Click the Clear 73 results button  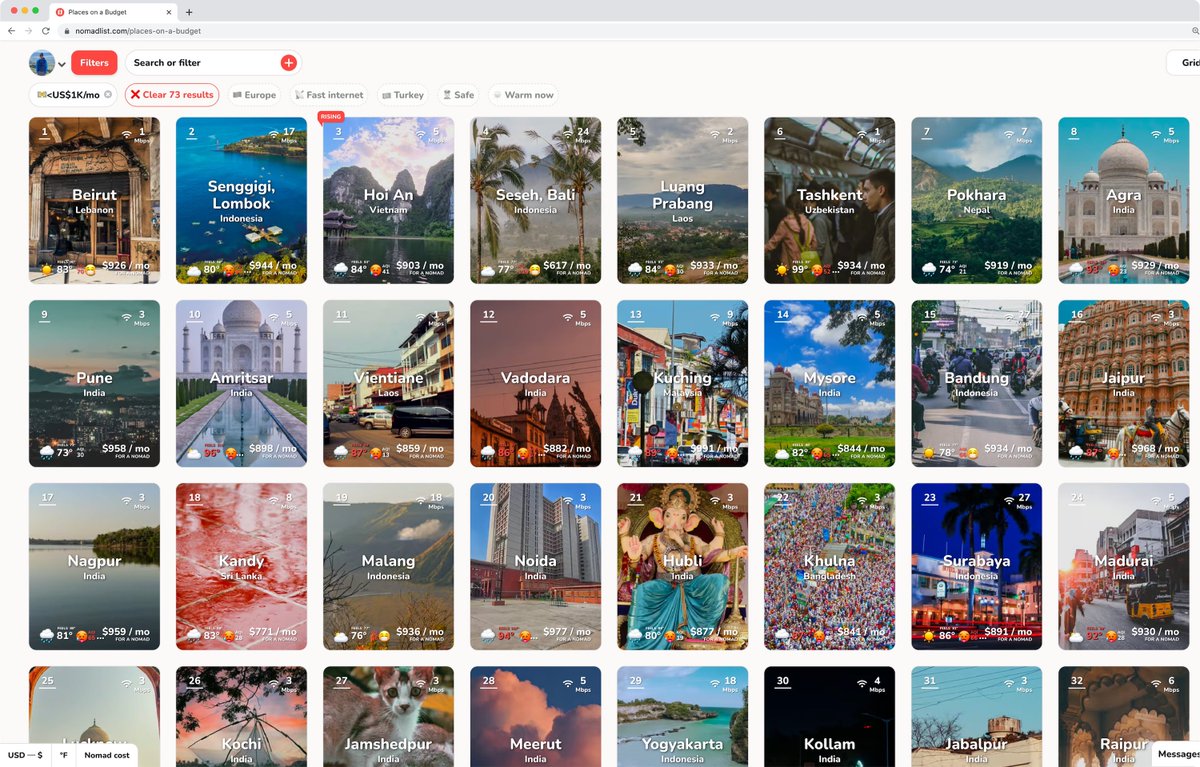pyautogui.click(x=172, y=95)
